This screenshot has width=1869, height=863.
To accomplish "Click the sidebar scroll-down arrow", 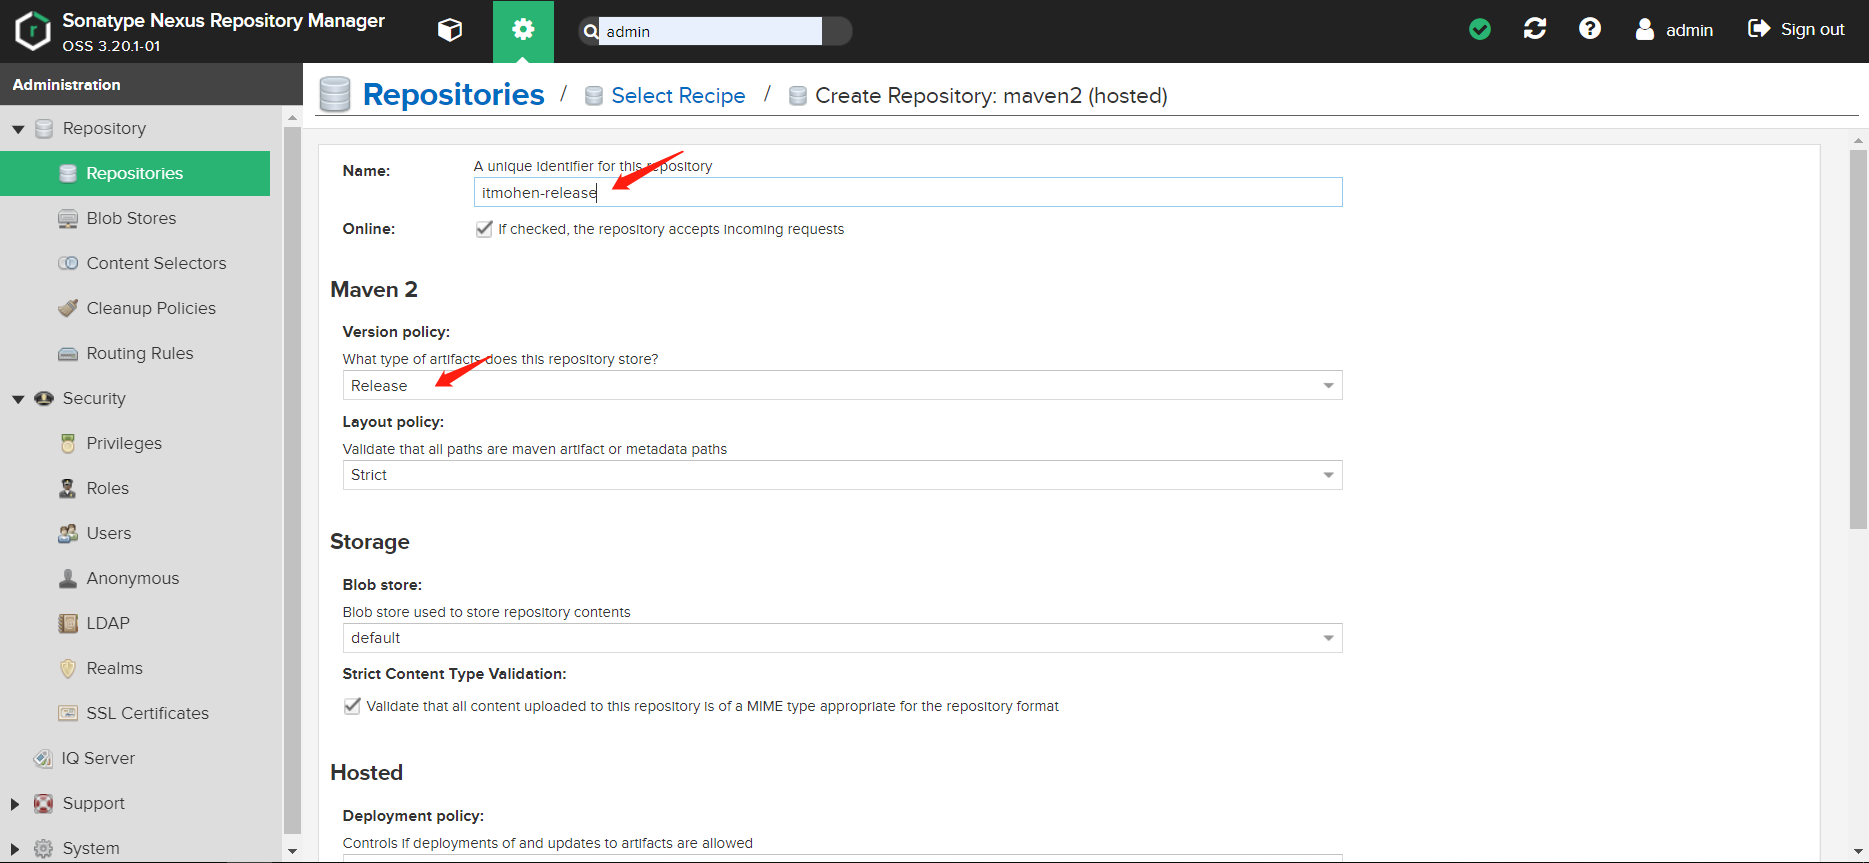I will click(292, 852).
